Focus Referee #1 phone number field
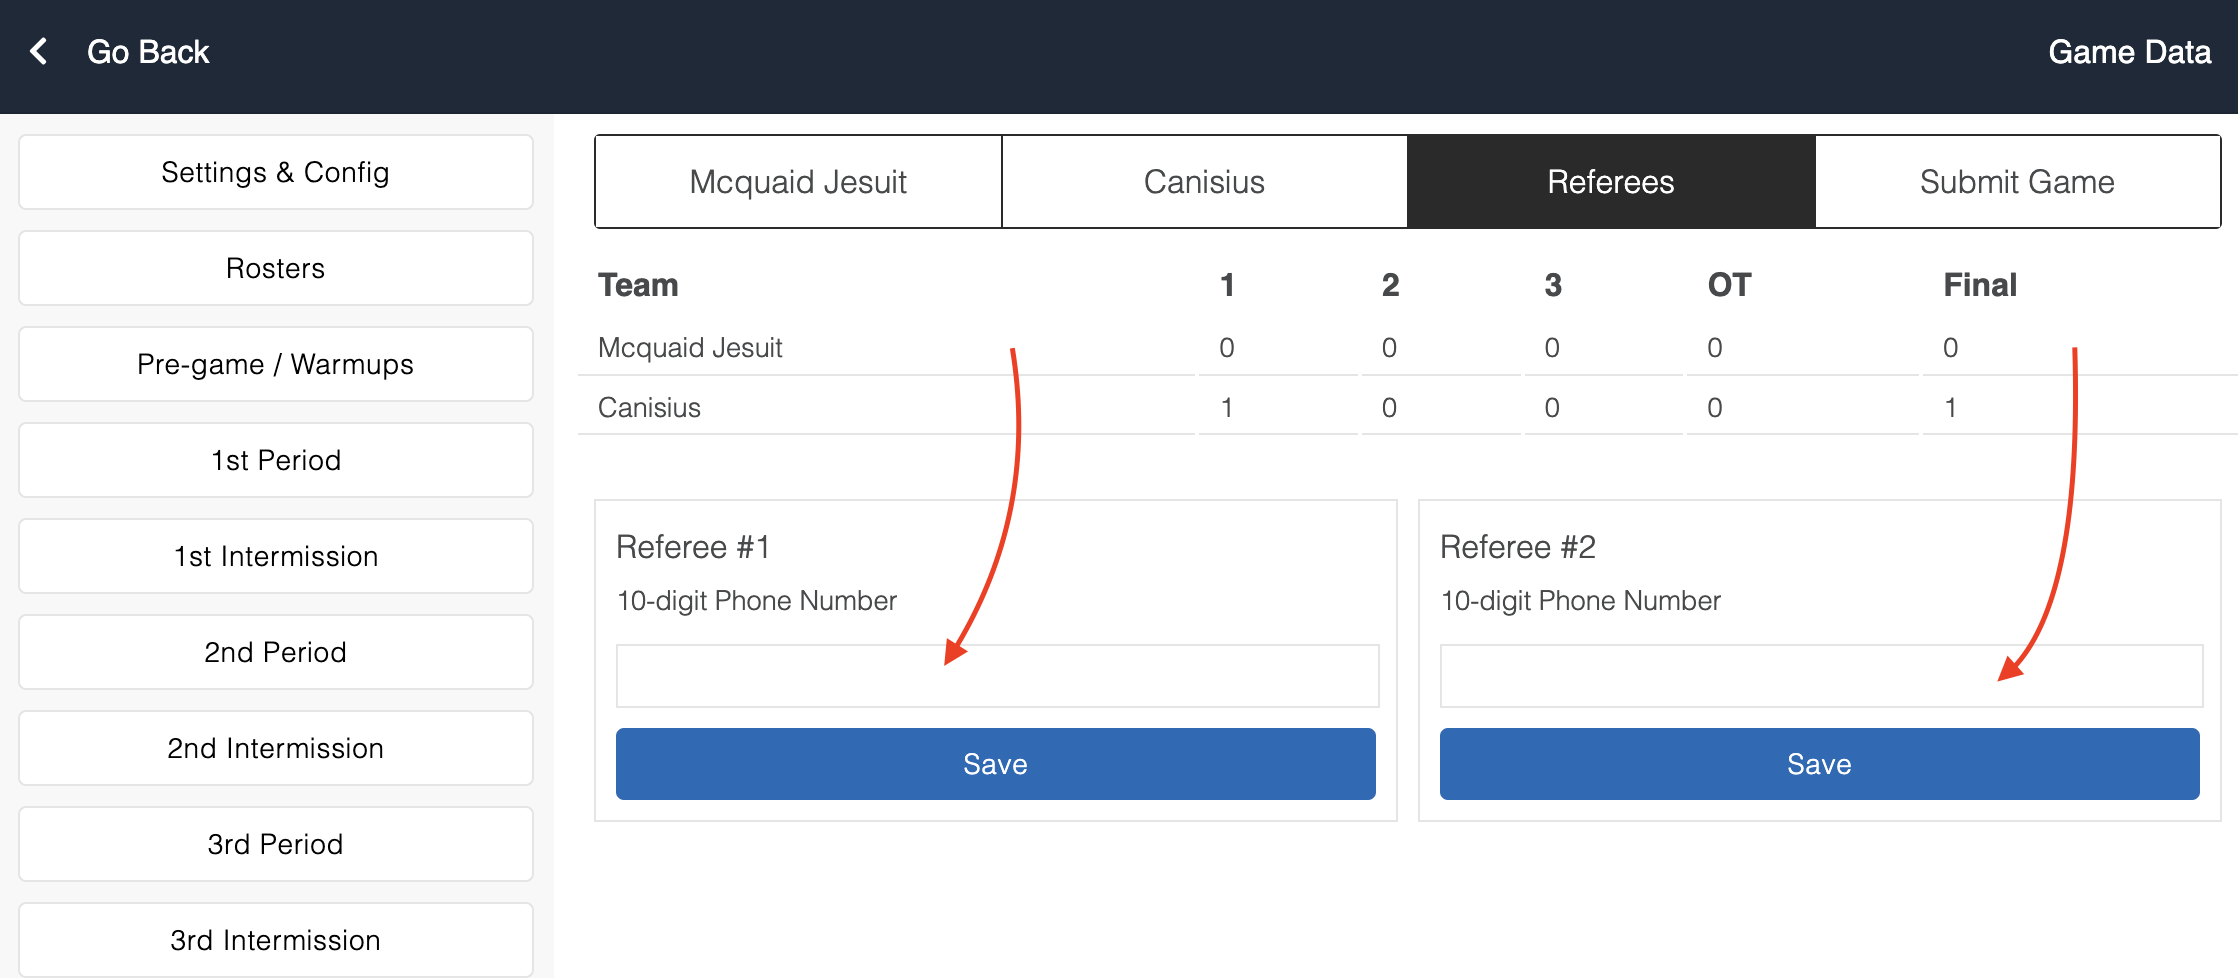 pos(997,676)
